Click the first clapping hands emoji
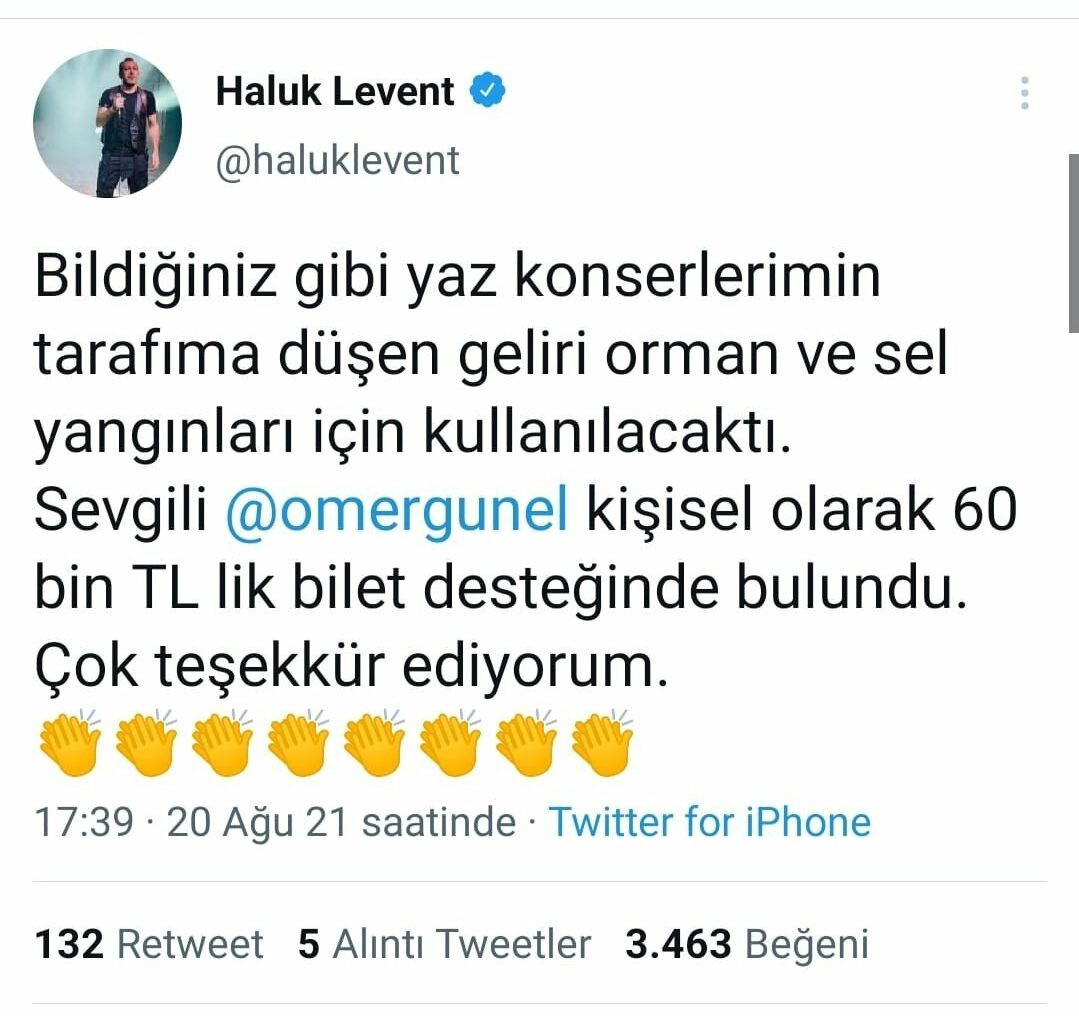This screenshot has height=1016, width=1079. pos(70,743)
